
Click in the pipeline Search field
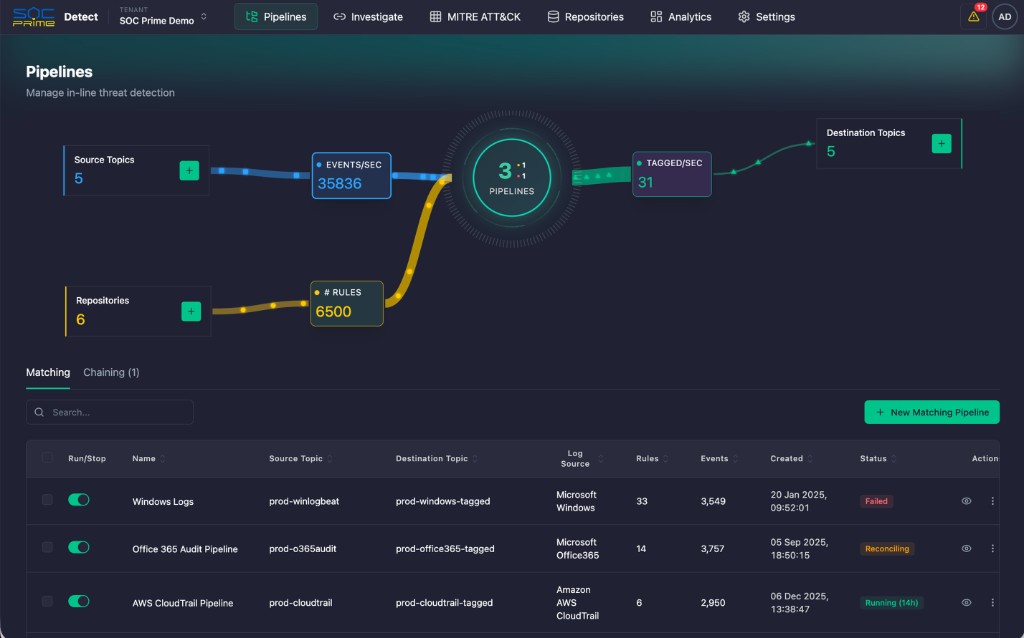(x=110, y=412)
